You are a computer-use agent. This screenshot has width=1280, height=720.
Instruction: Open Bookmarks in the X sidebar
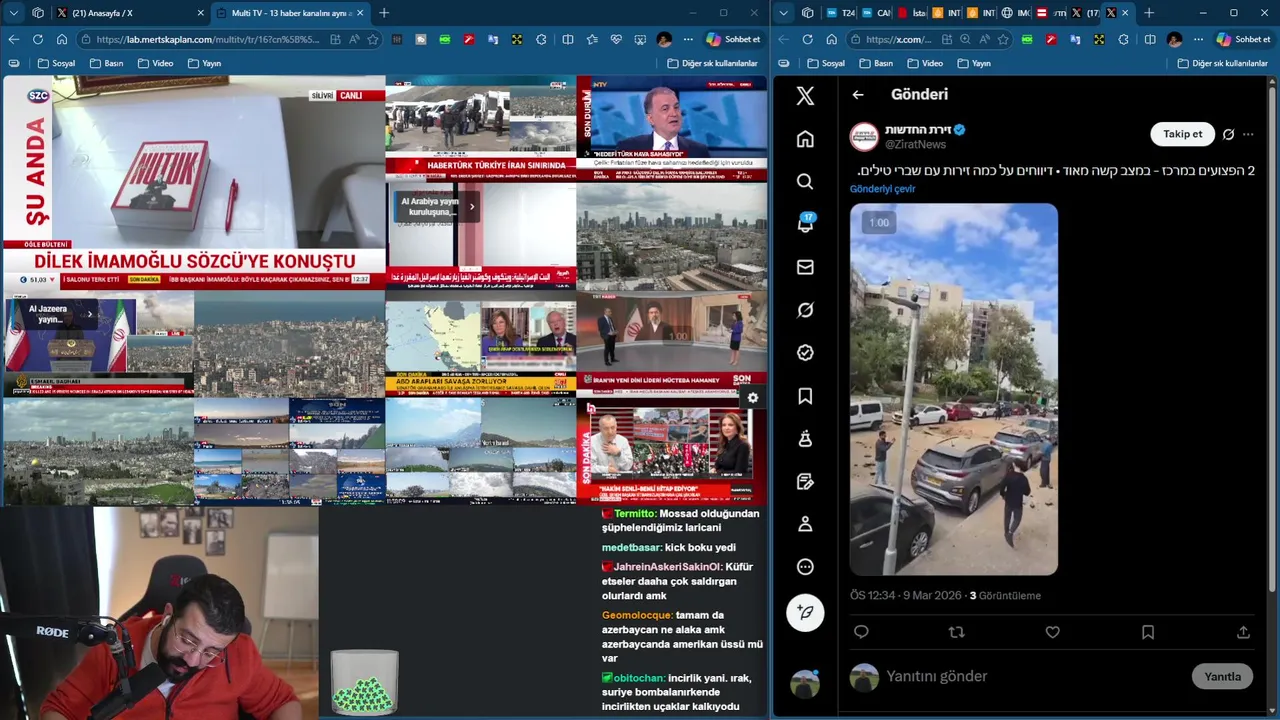pos(805,396)
